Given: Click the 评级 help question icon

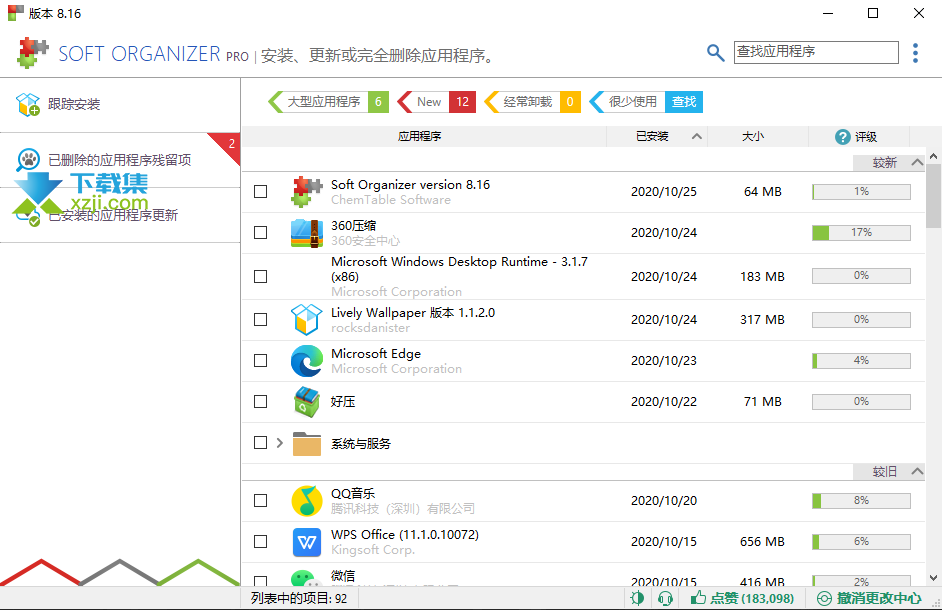Looking at the screenshot, I should (842, 137).
